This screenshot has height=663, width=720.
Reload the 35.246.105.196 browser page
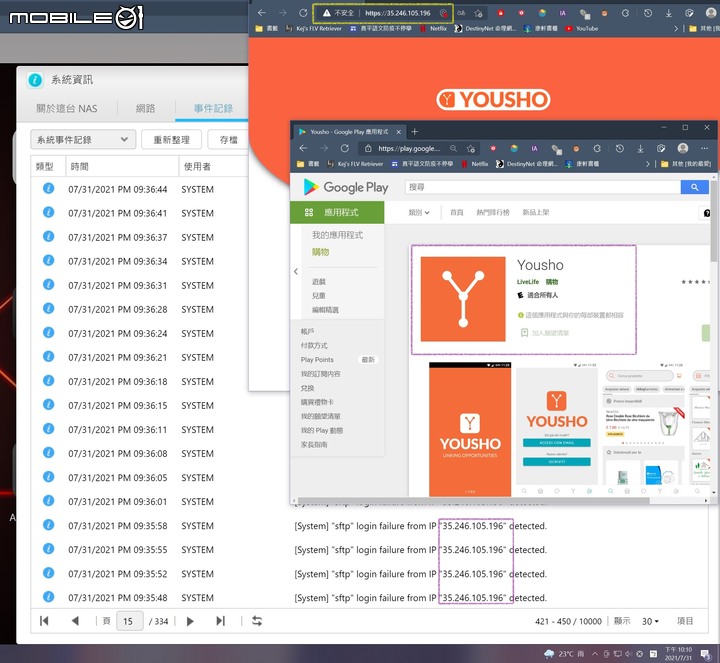[x=303, y=13]
